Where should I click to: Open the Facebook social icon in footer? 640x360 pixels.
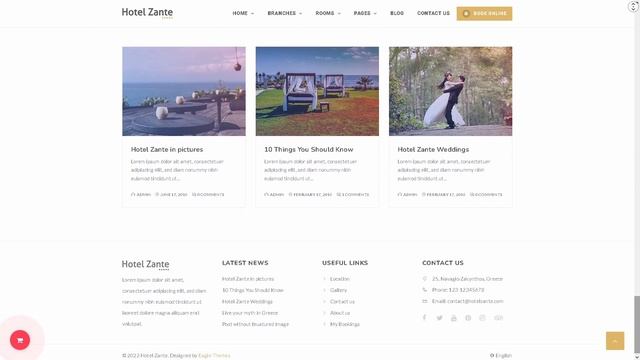(x=424, y=318)
